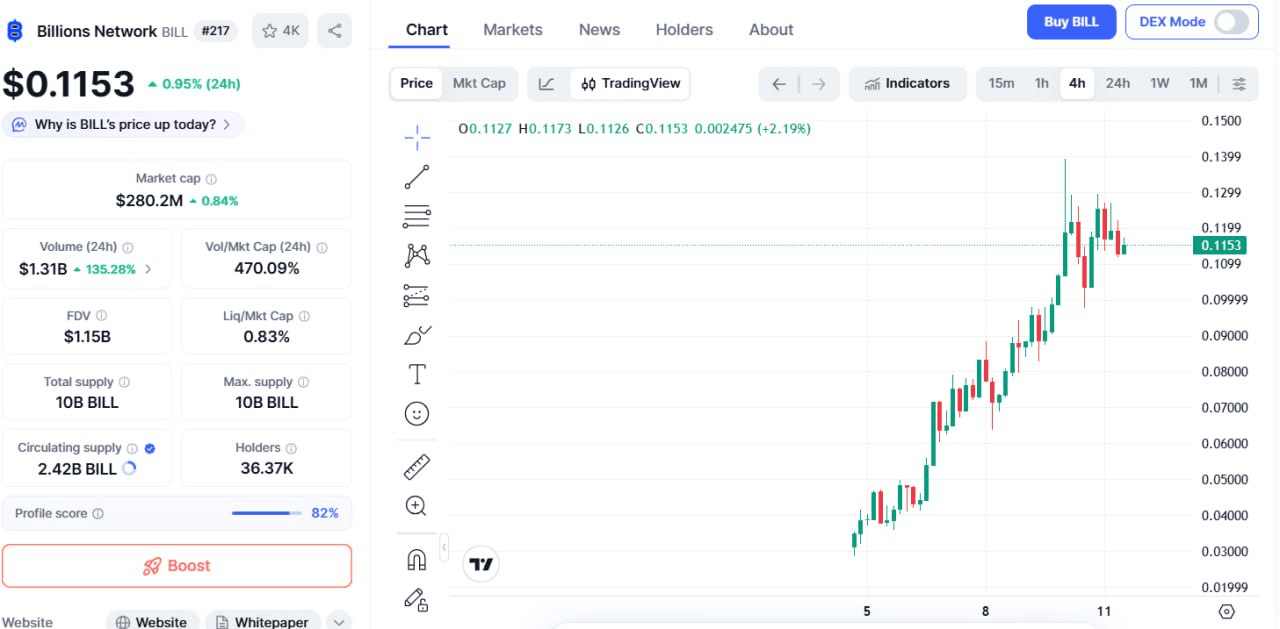Viewport: 1280px width, 629px height.
Task: Click the 0.1153 current price label
Action: pos(1219,246)
